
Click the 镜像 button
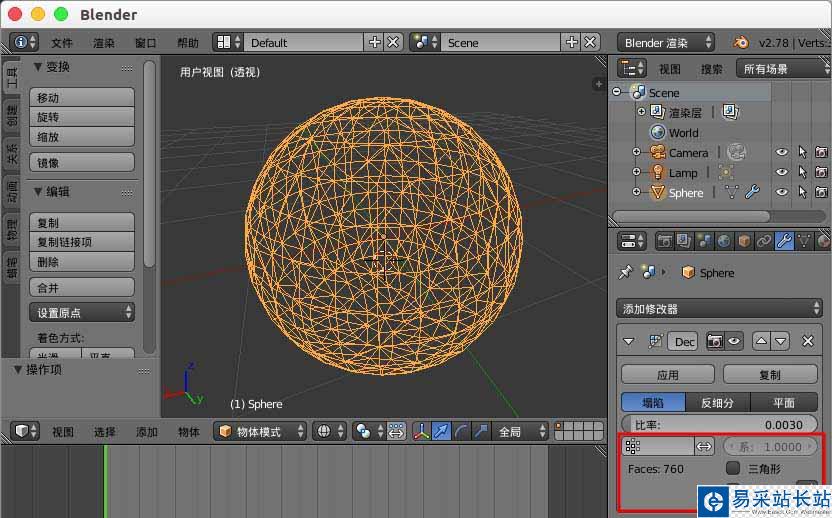pos(82,163)
